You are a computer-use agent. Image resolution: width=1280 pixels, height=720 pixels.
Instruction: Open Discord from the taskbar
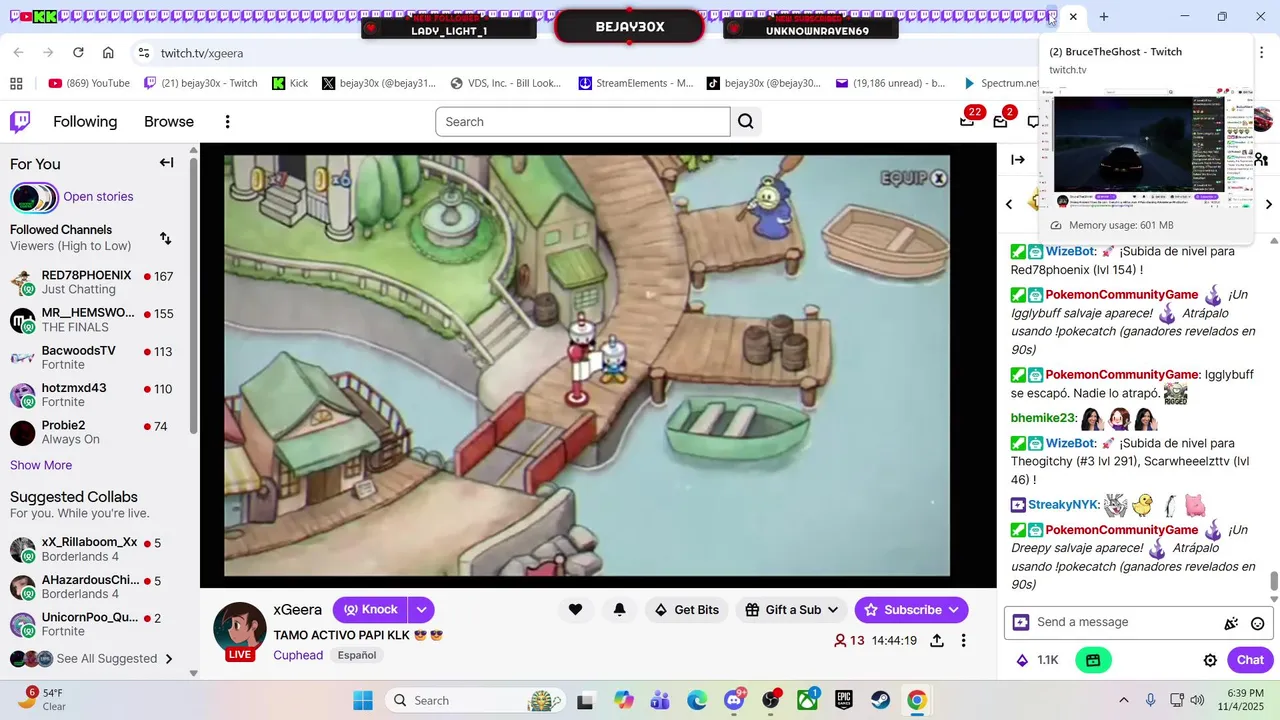tap(734, 700)
